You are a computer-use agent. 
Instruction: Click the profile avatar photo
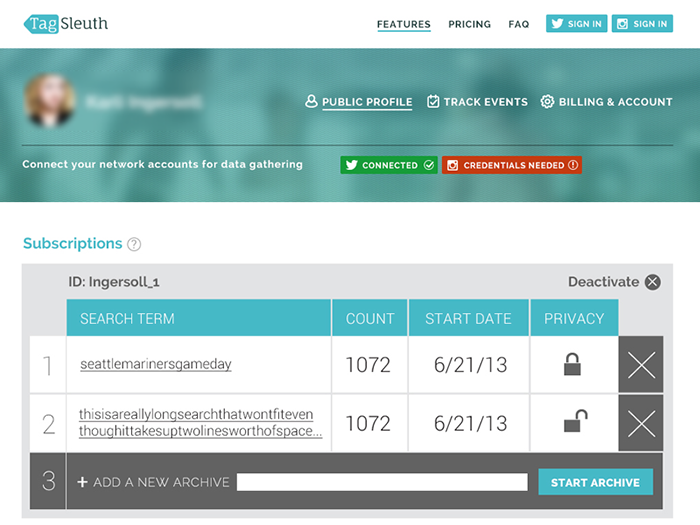pos(50,102)
